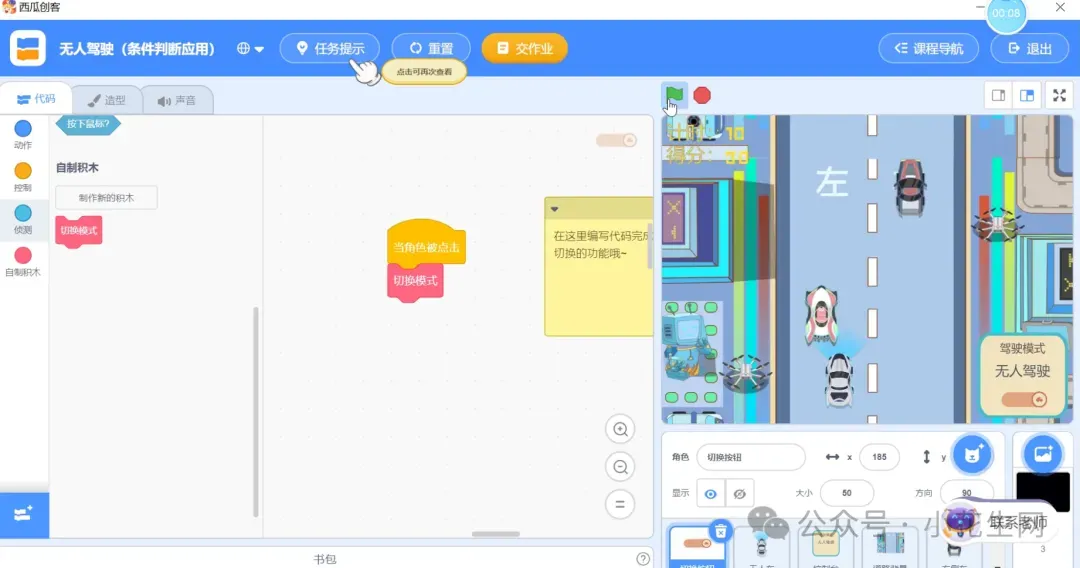Click the white self-driving car on stage
The height and width of the screenshot is (568, 1080).
(839, 379)
